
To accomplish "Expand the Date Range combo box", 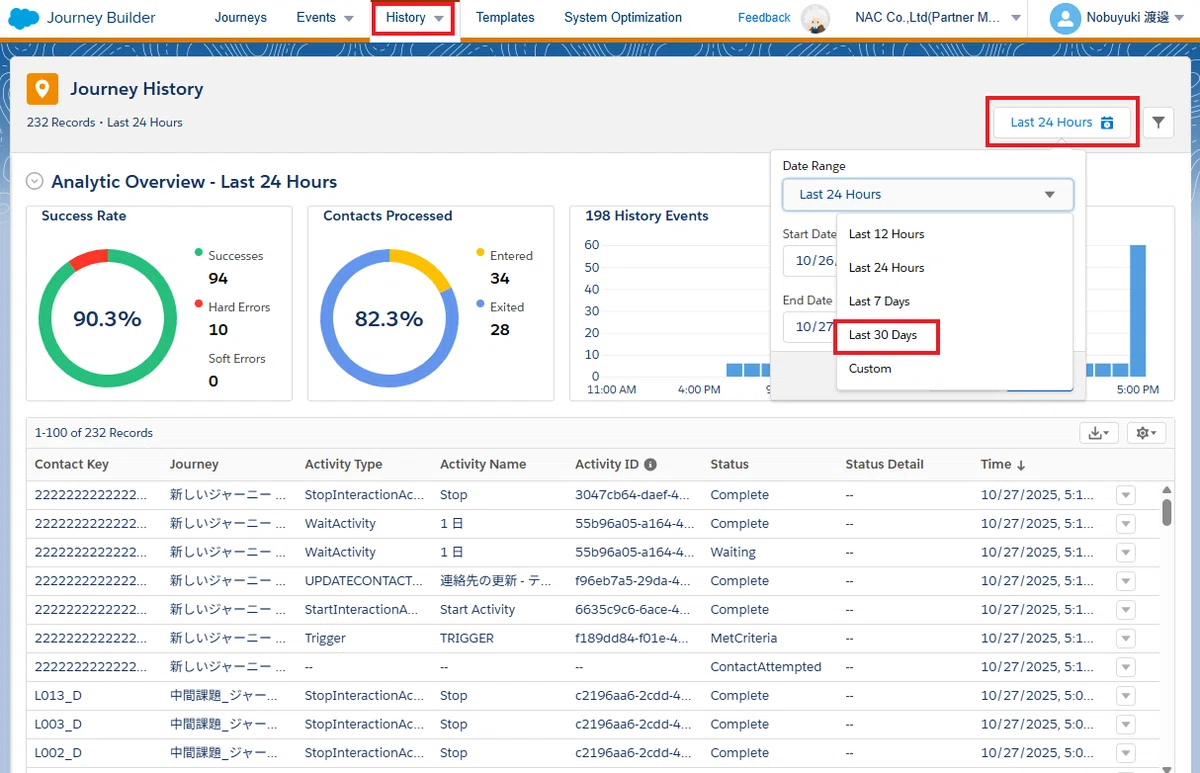I will click(x=928, y=194).
